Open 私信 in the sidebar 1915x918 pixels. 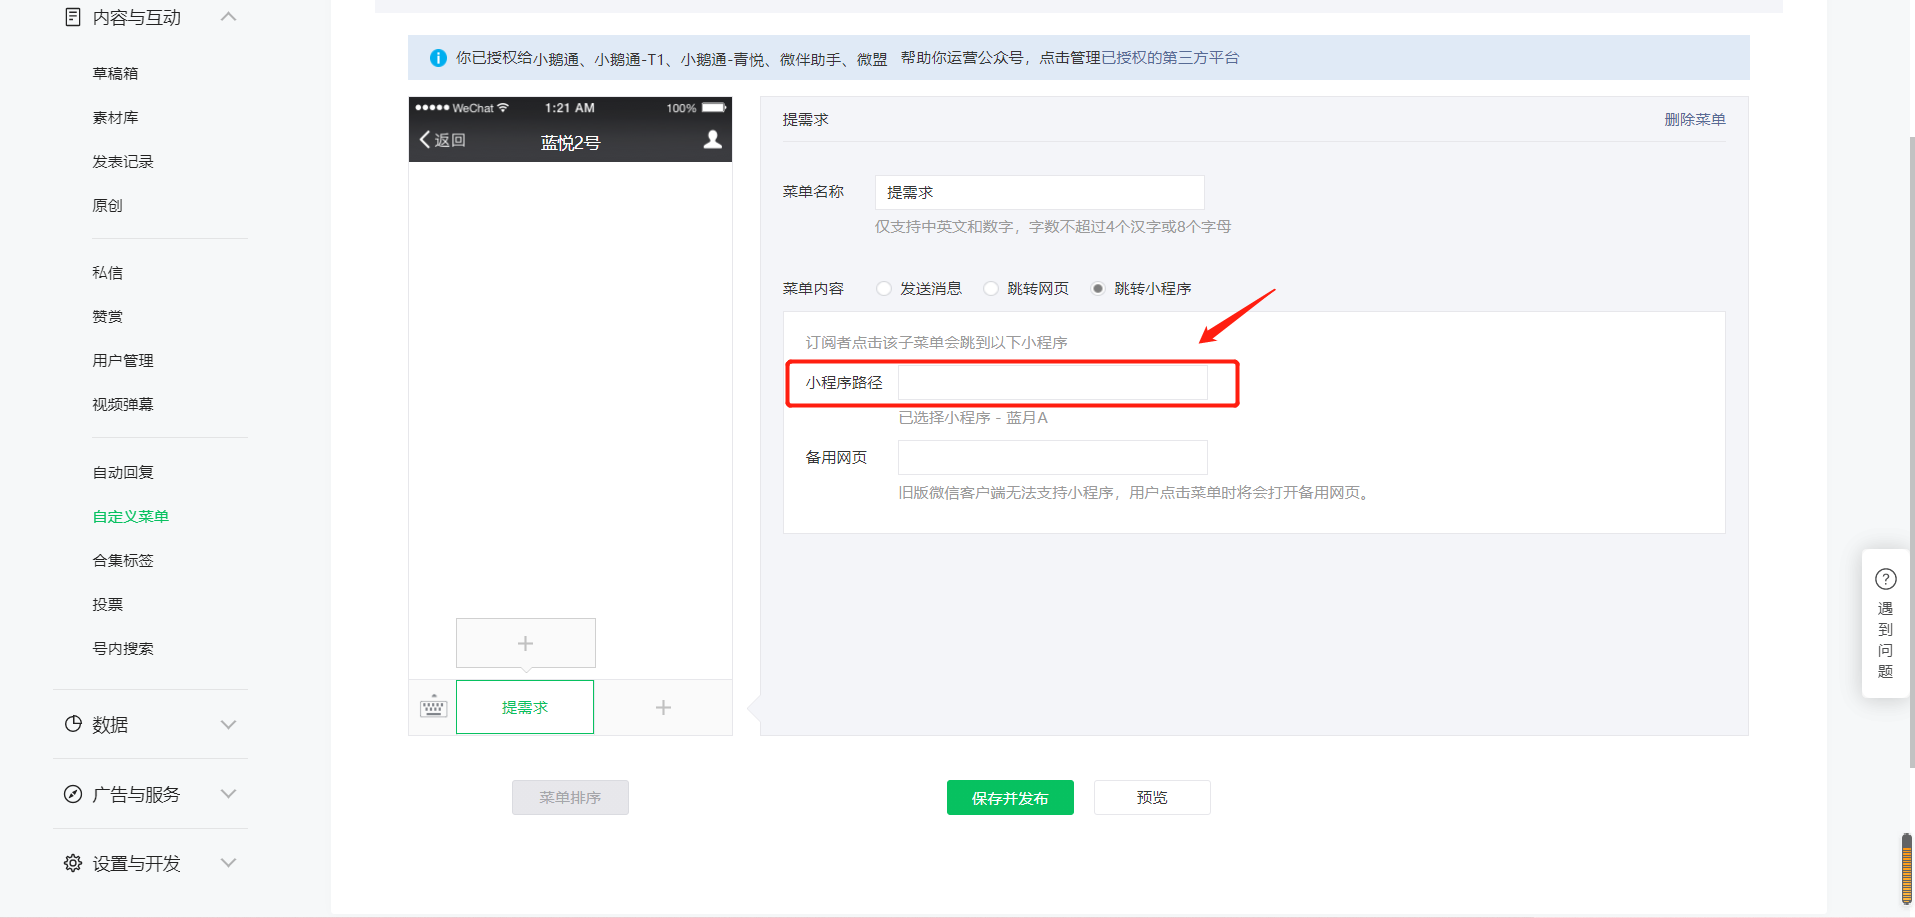click(x=108, y=272)
